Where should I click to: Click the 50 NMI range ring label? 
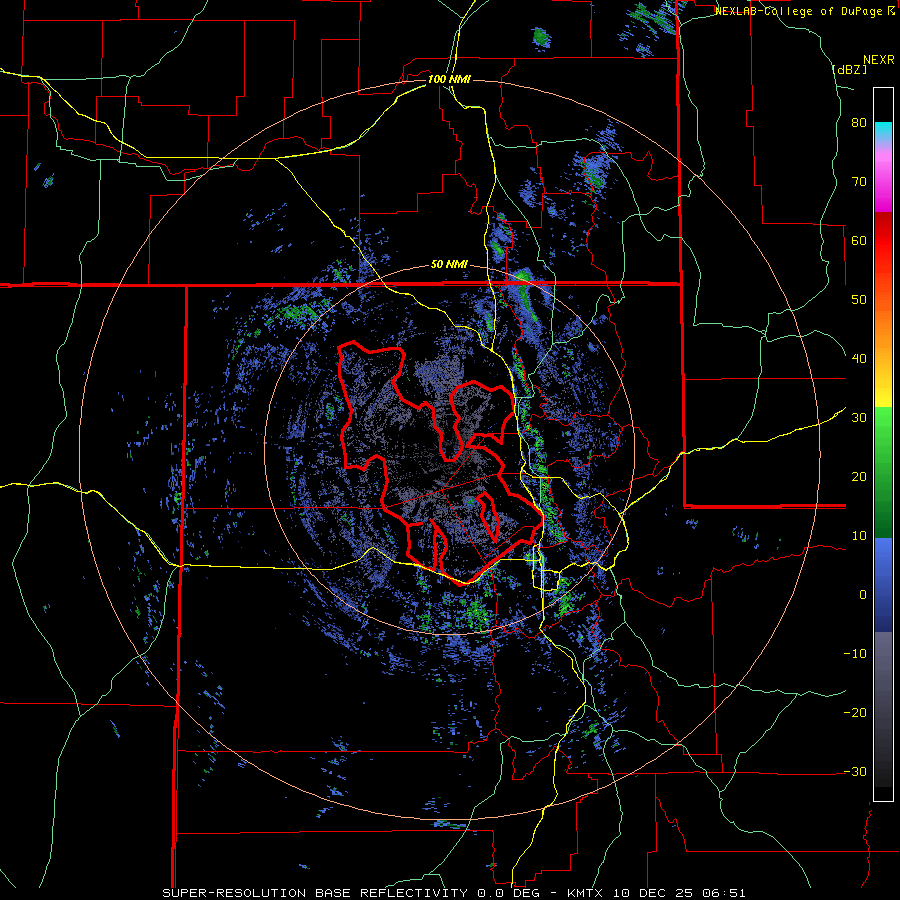point(449,265)
